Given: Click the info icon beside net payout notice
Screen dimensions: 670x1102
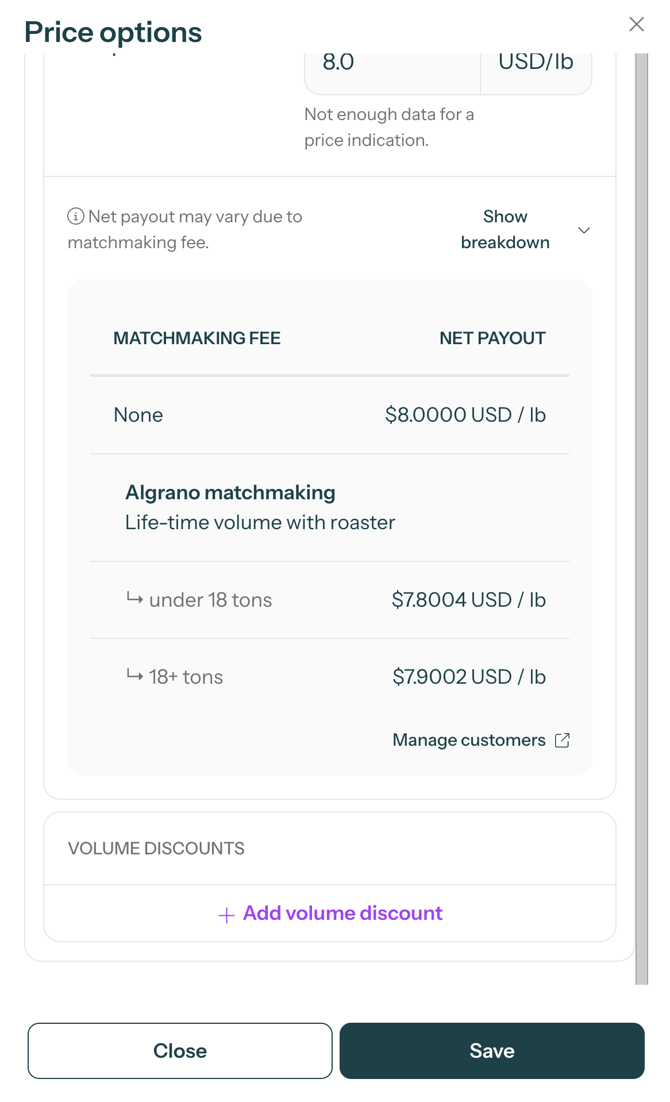Looking at the screenshot, I should pos(74,216).
